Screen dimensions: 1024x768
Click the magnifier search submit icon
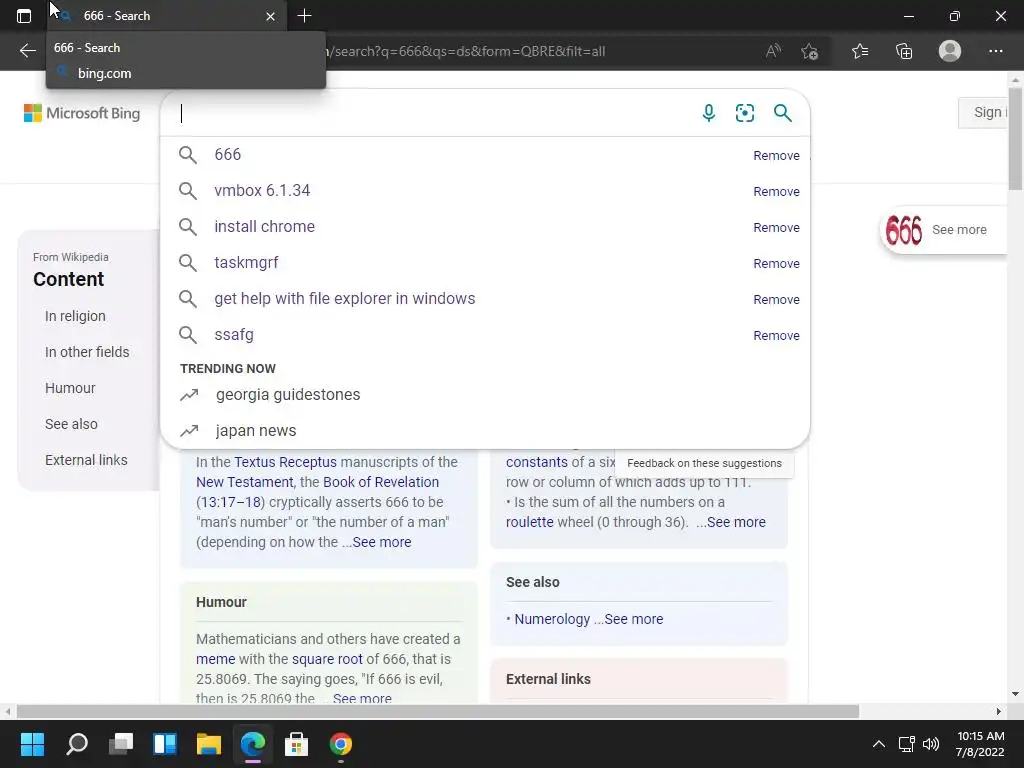(x=782, y=113)
